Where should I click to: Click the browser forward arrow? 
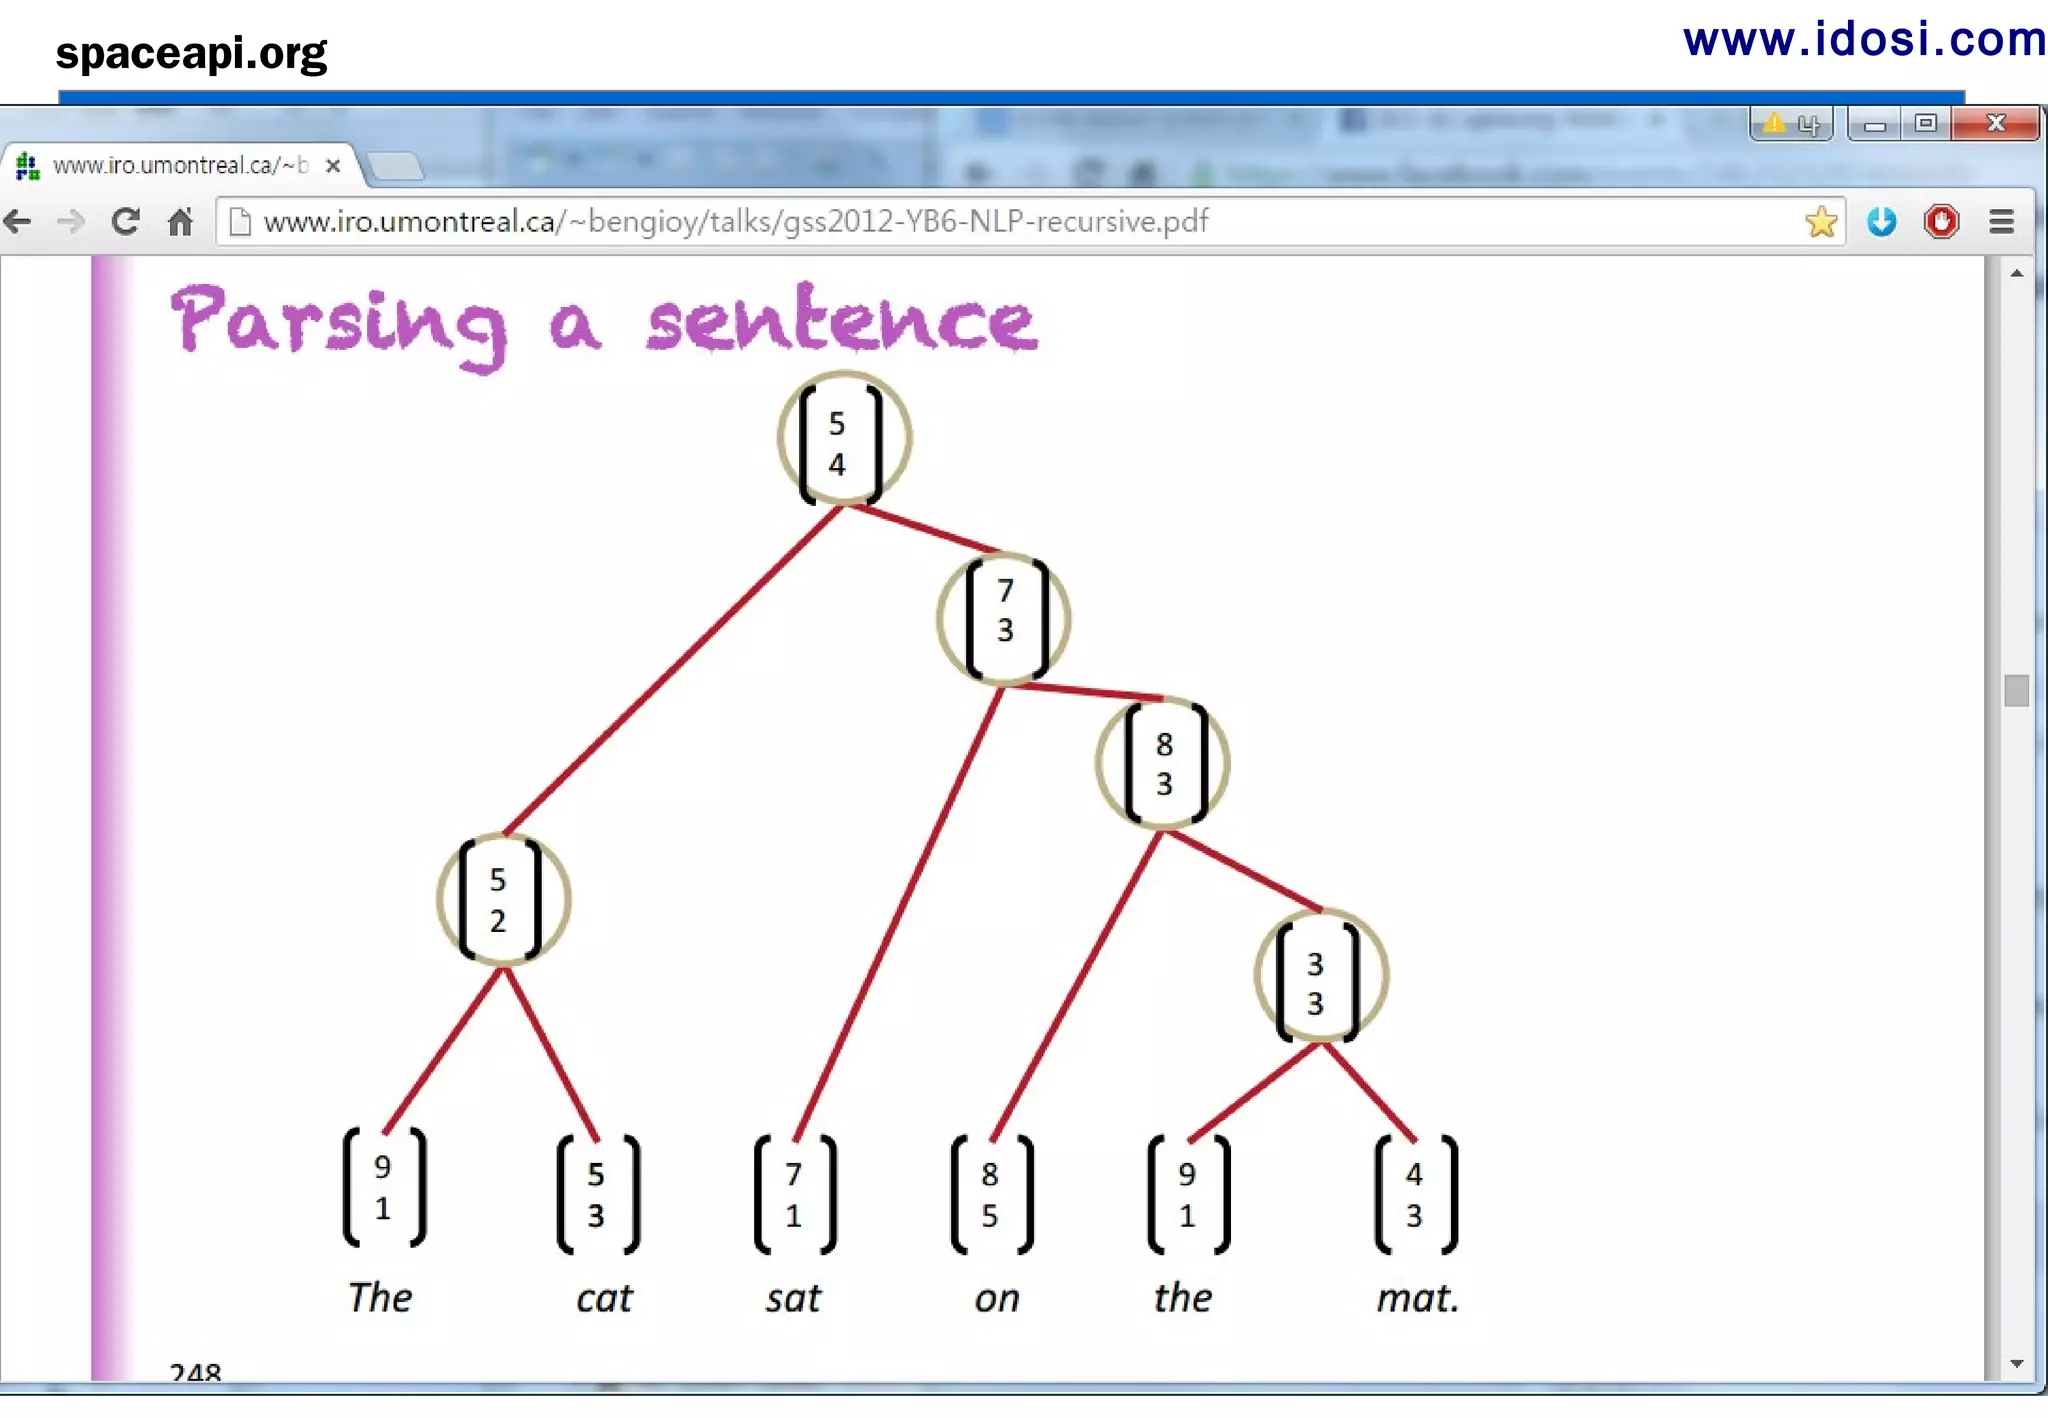pyautogui.click(x=71, y=221)
